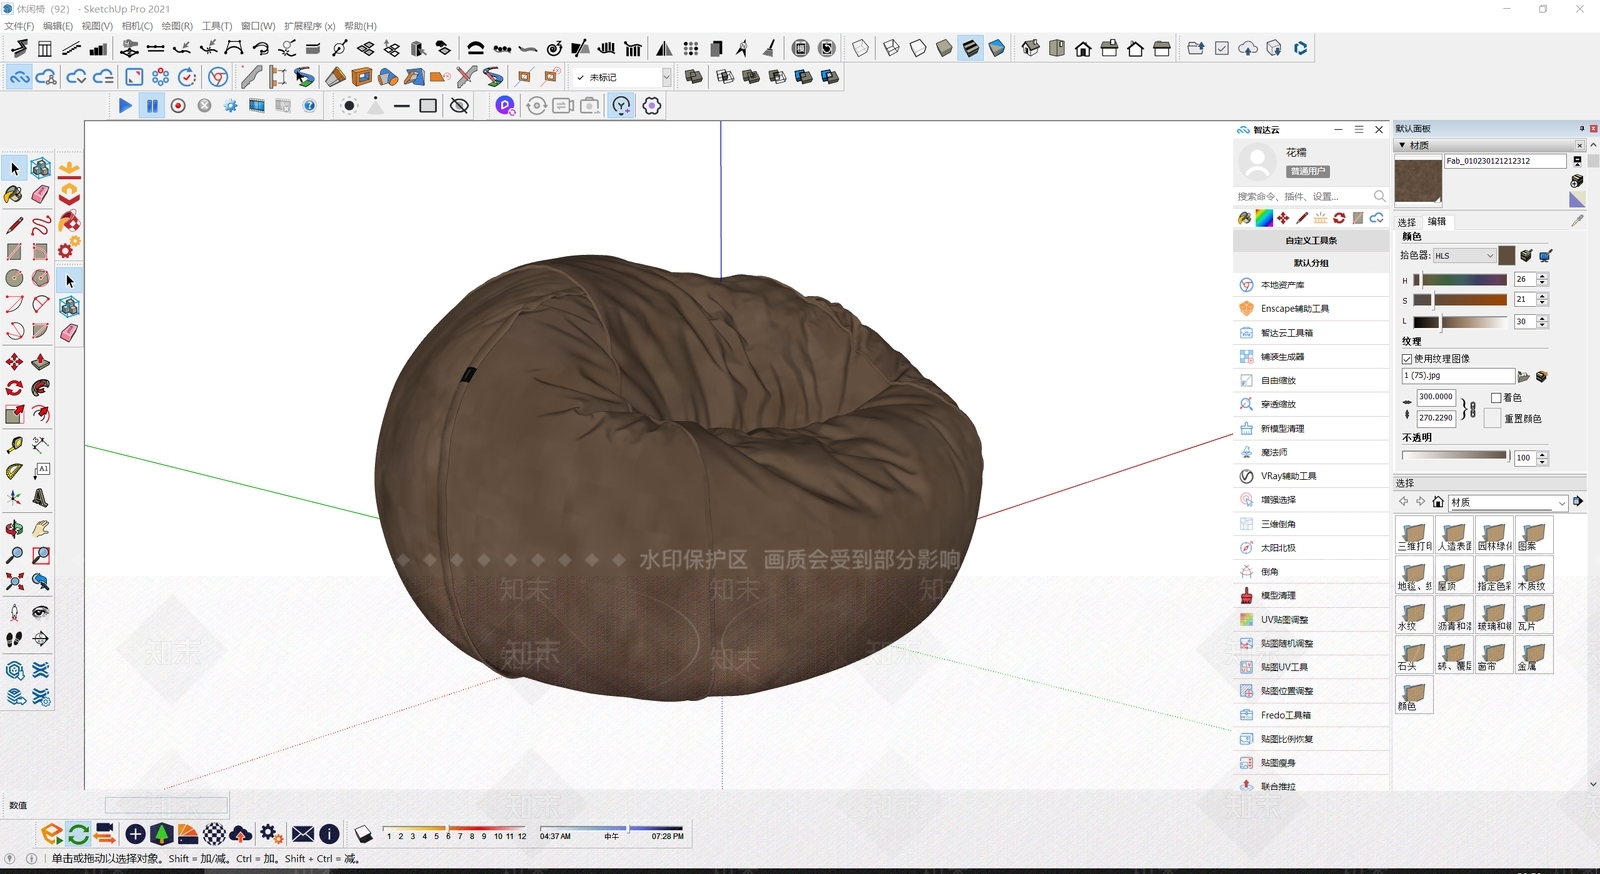Open animation settings blue gear icon

tap(230, 105)
